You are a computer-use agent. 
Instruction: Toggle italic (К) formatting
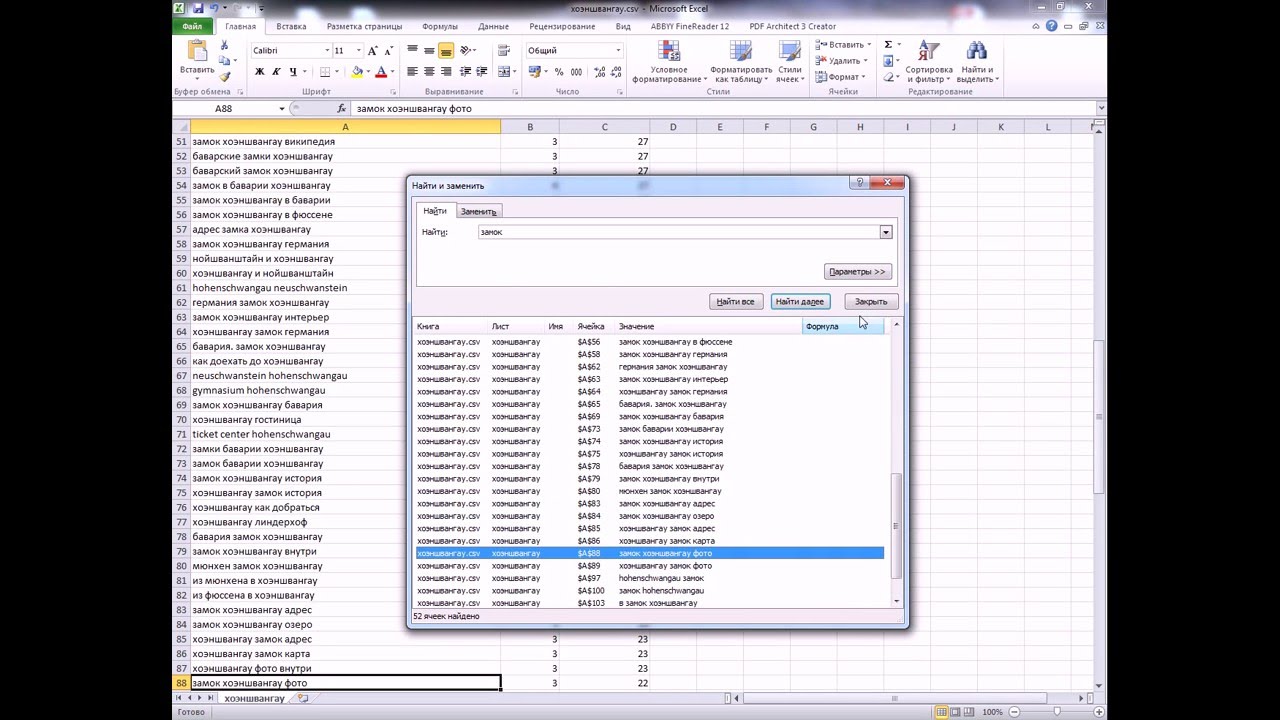(276, 72)
